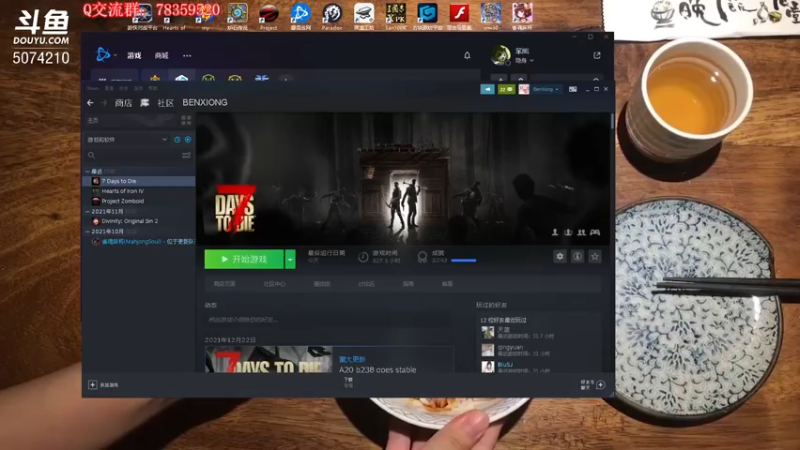Select the MahjongSoul entry in library

139,241
